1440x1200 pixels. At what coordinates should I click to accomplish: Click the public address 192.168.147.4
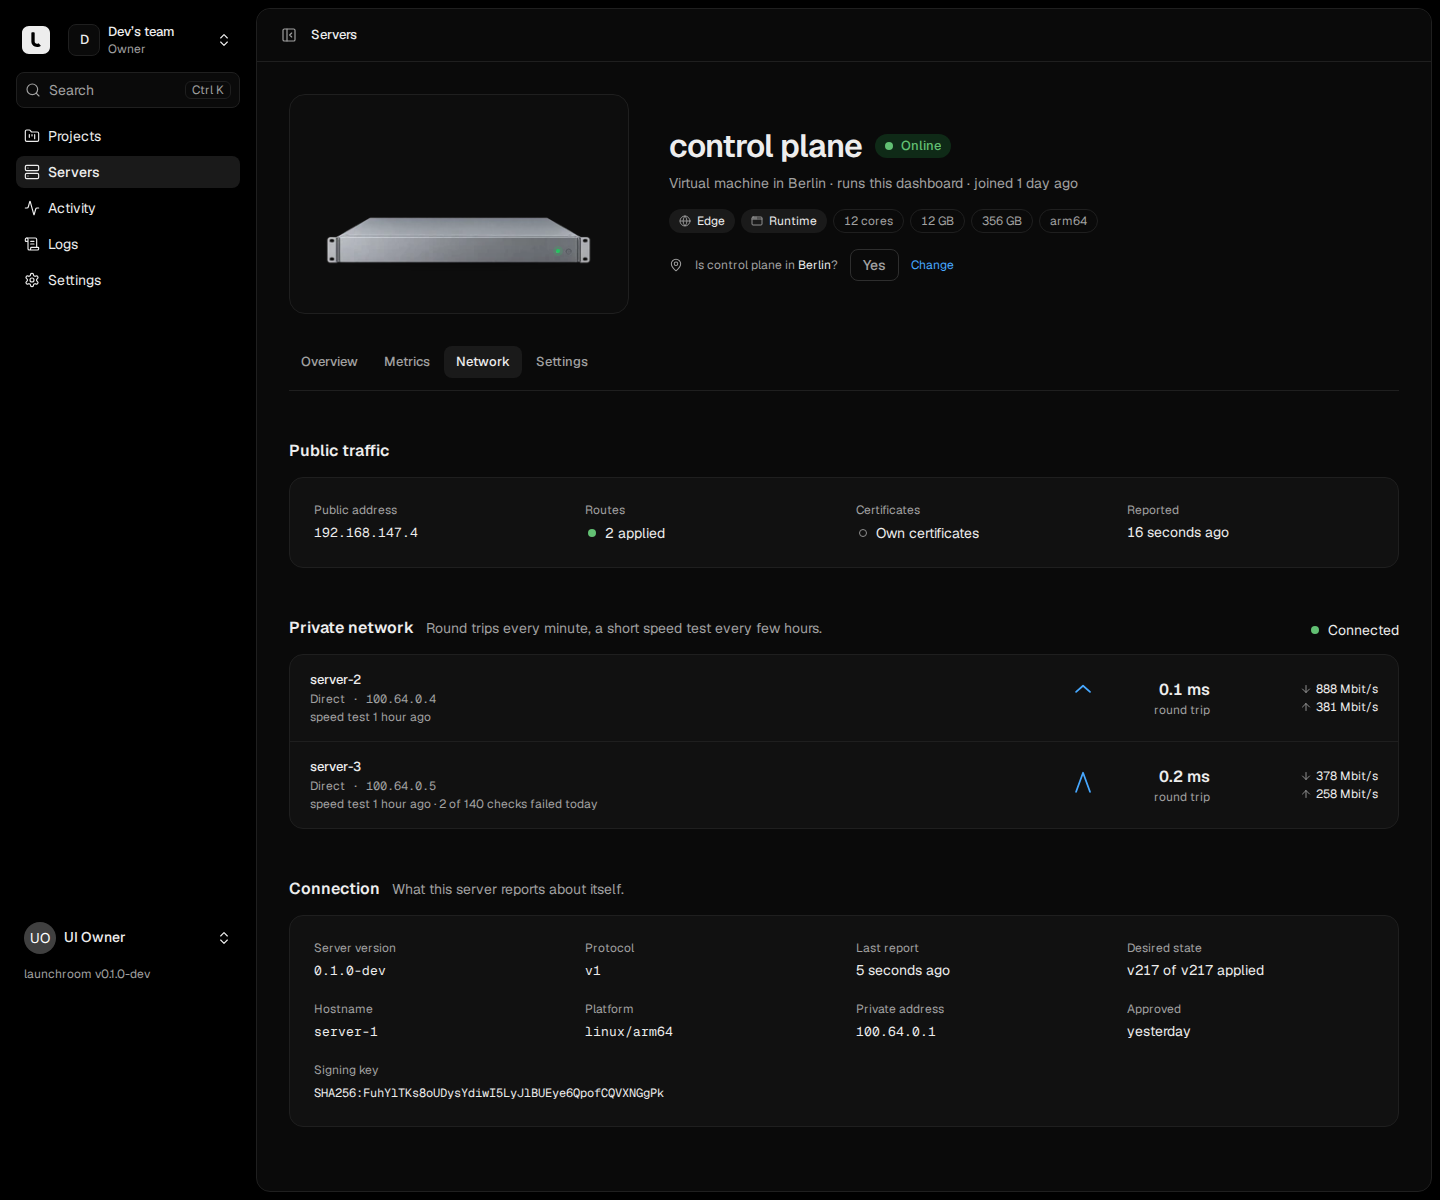click(x=366, y=533)
